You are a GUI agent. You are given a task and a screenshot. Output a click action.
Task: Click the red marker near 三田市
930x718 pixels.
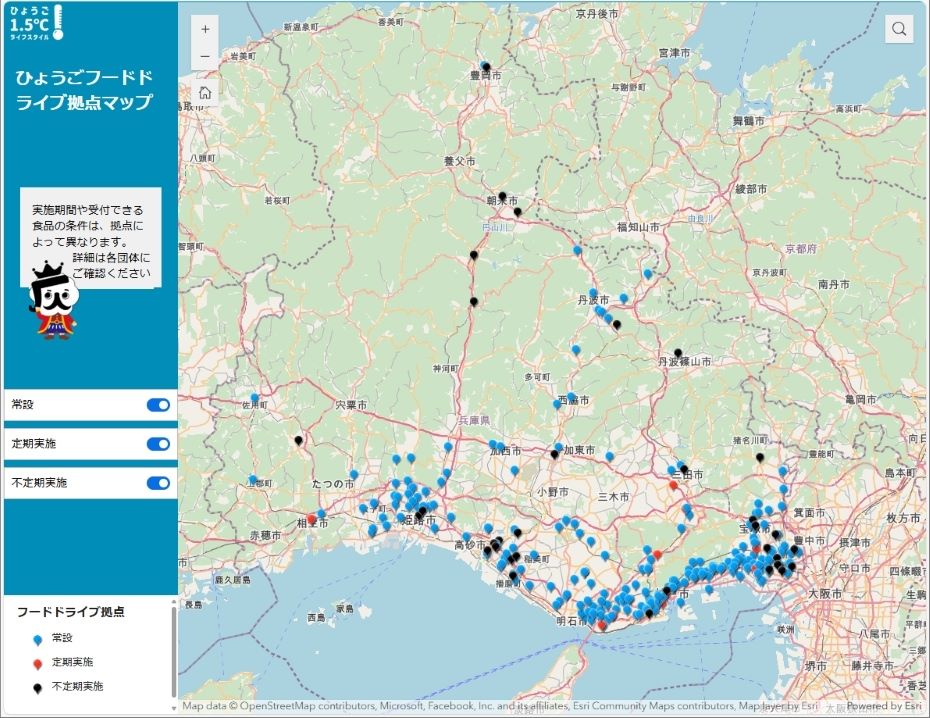click(x=673, y=485)
